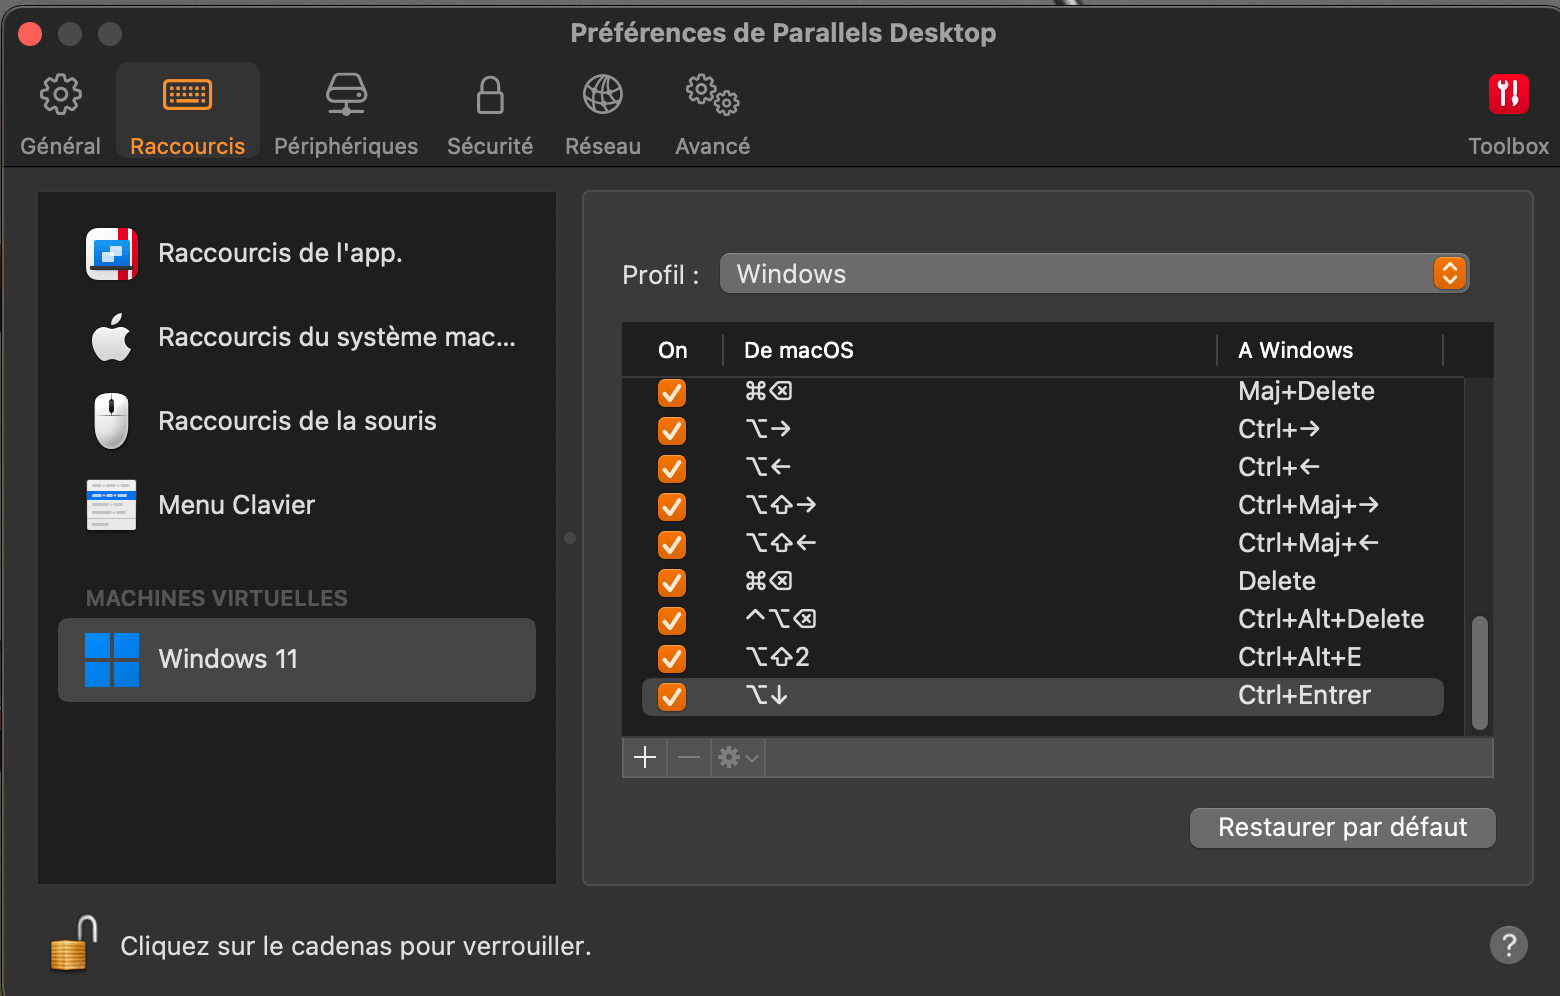Open the Réseau network globe pane
The height and width of the screenshot is (996, 1560).
[x=603, y=112]
